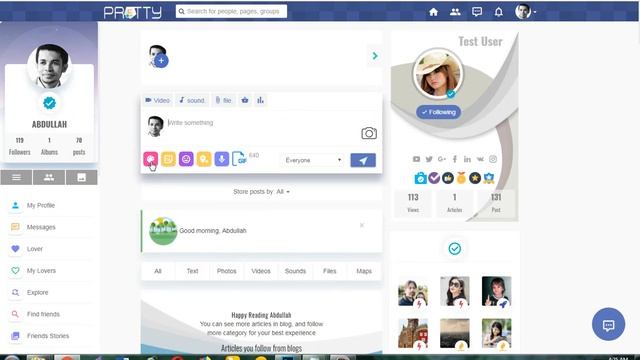The width and height of the screenshot is (640, 360).
Task: Click the orange location pin icon
Action: point(204,159)
